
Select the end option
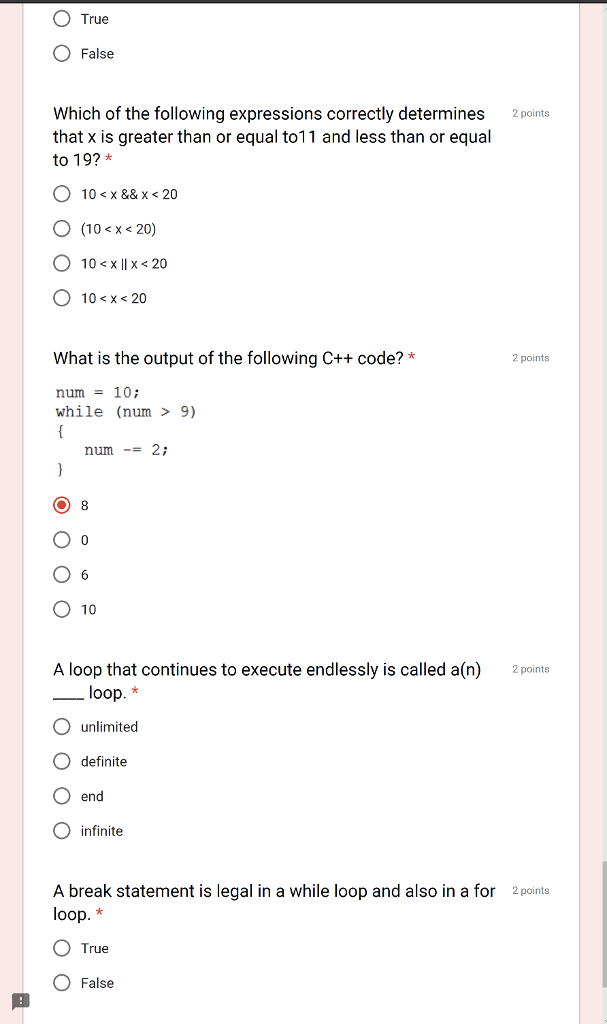(x=61, y=796)
